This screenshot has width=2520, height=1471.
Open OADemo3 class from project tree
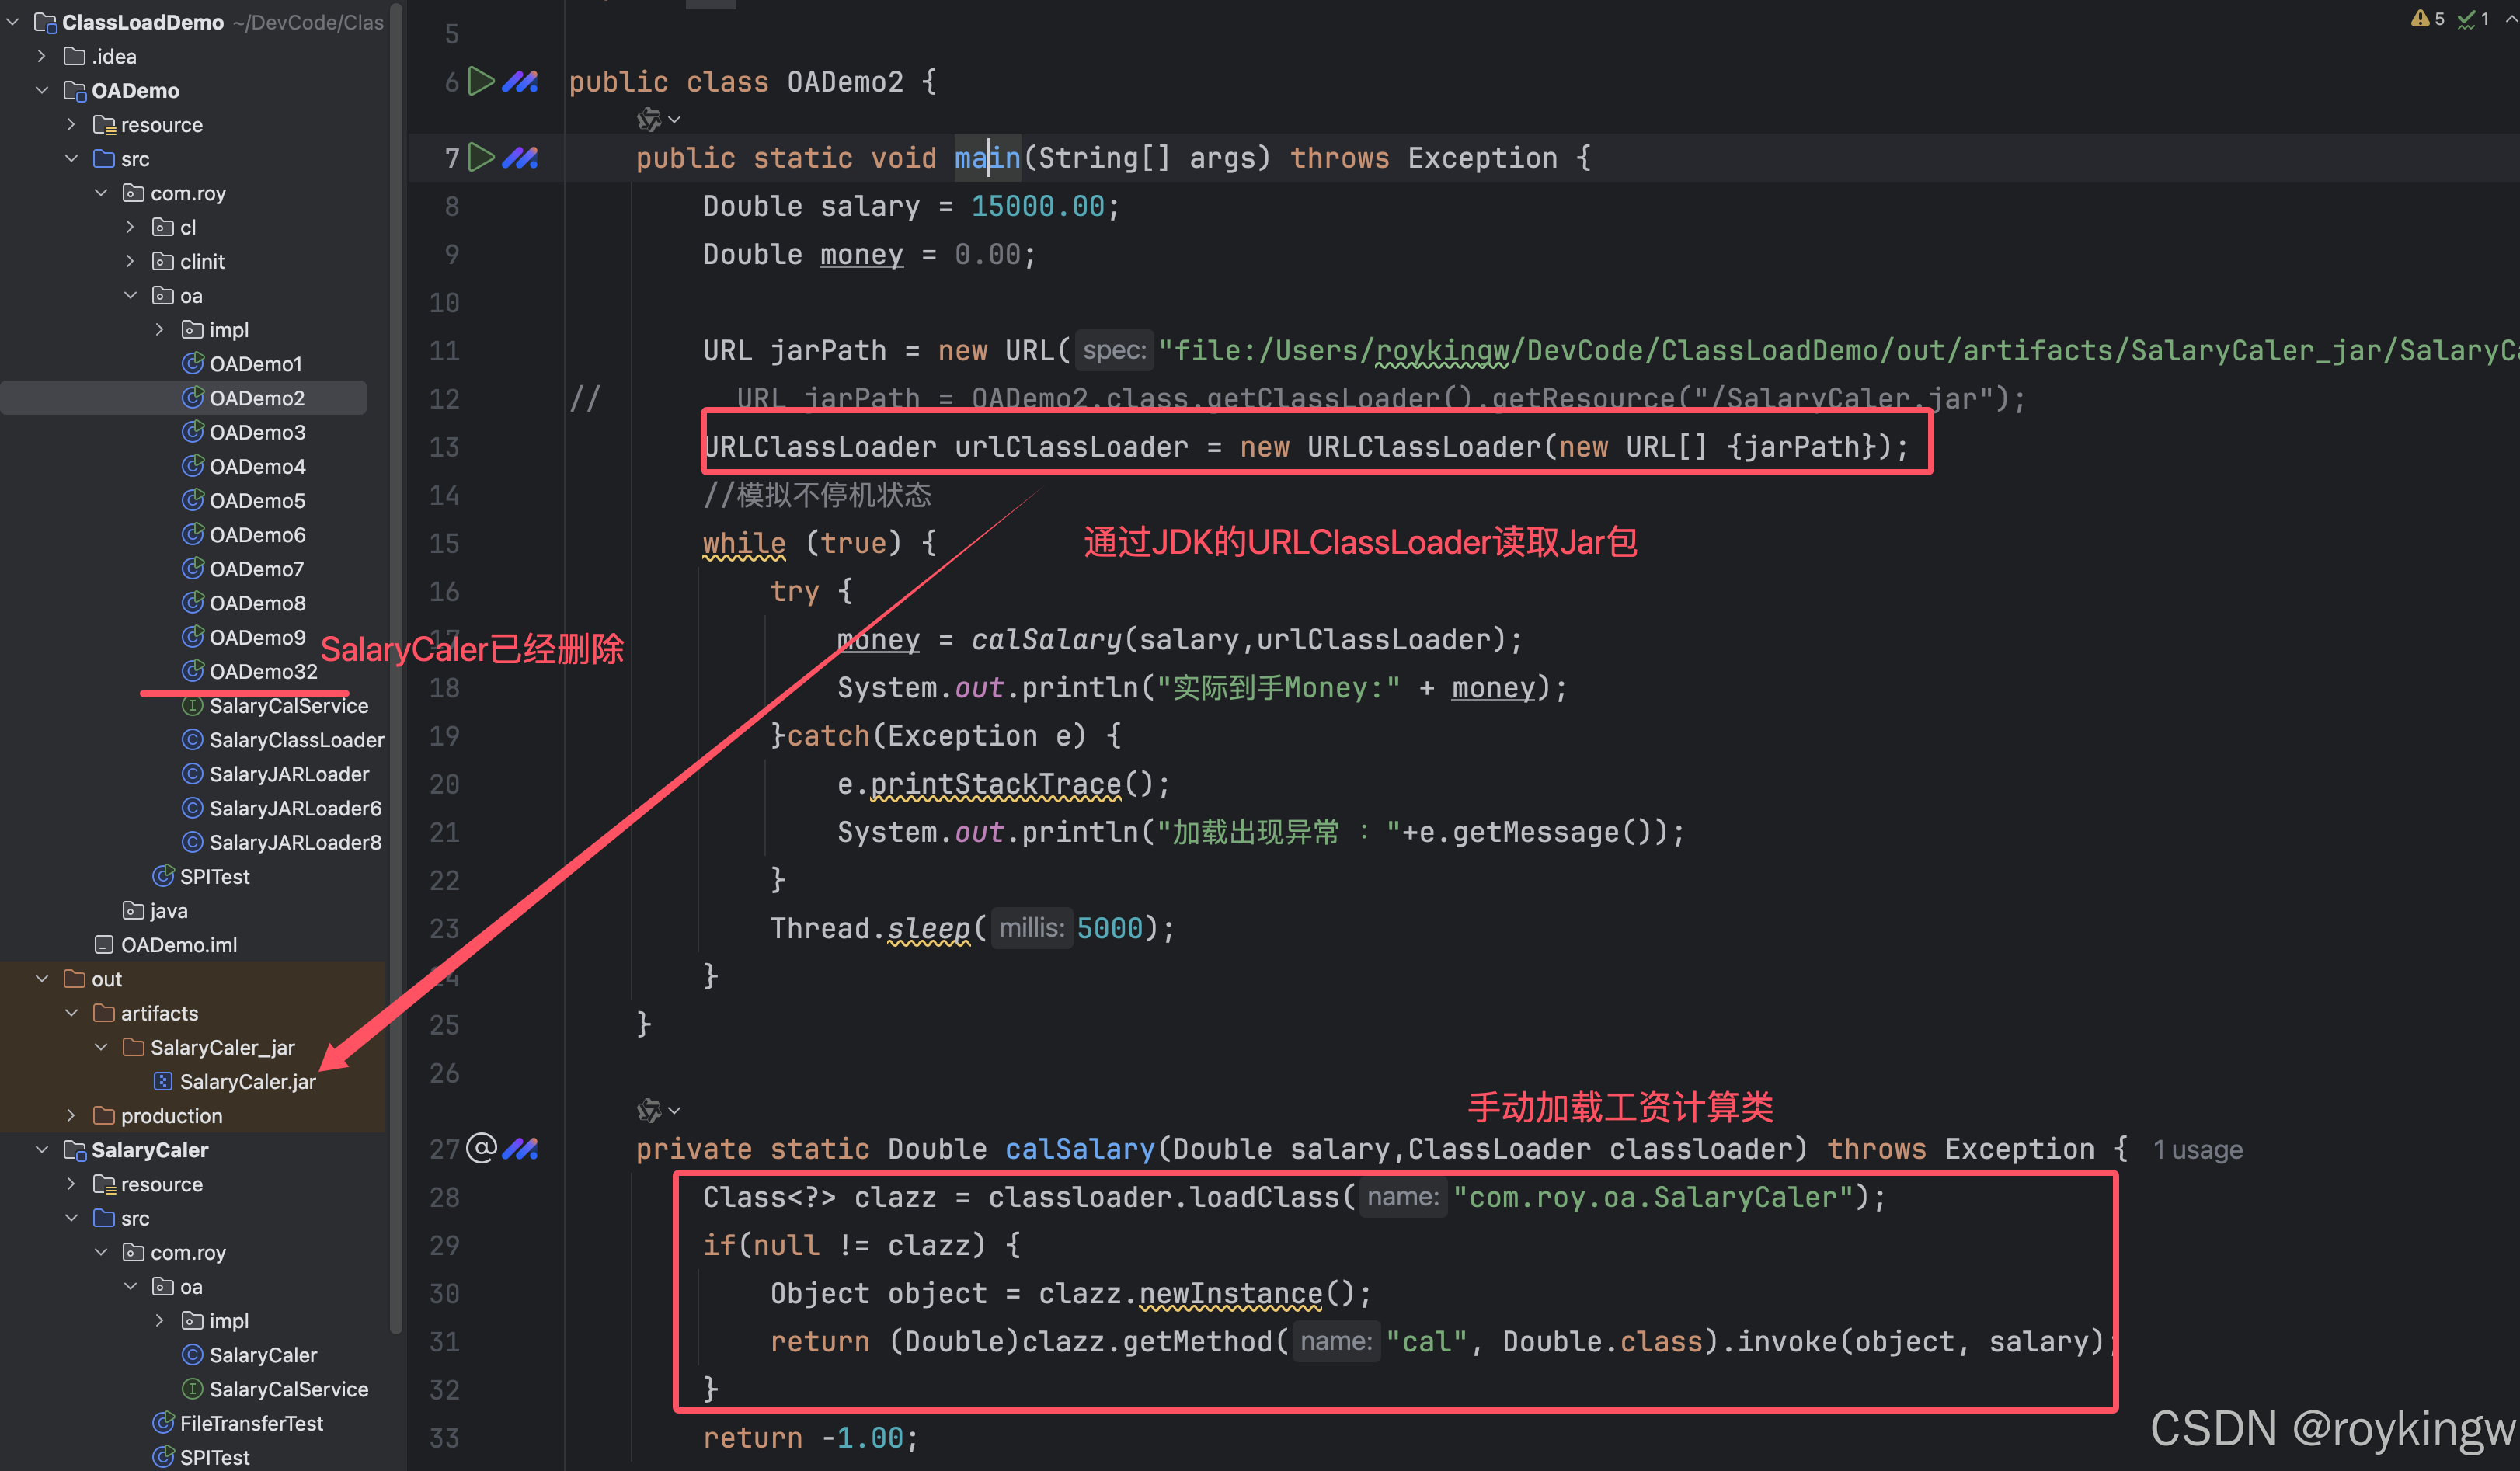pos(256,432)
